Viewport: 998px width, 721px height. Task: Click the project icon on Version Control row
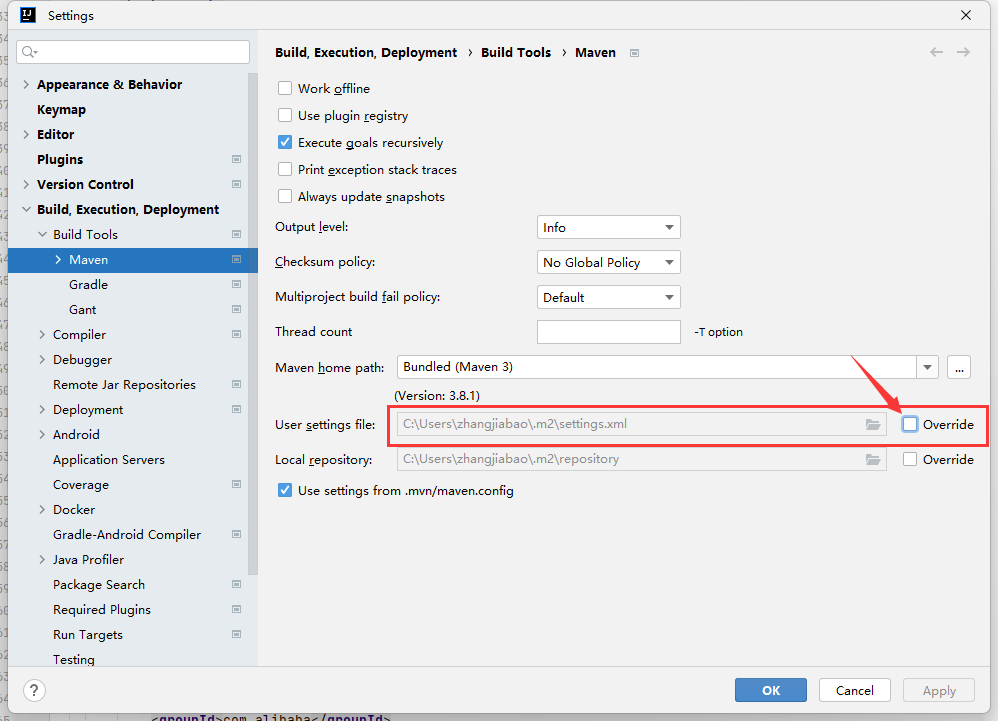coord(236,185)
